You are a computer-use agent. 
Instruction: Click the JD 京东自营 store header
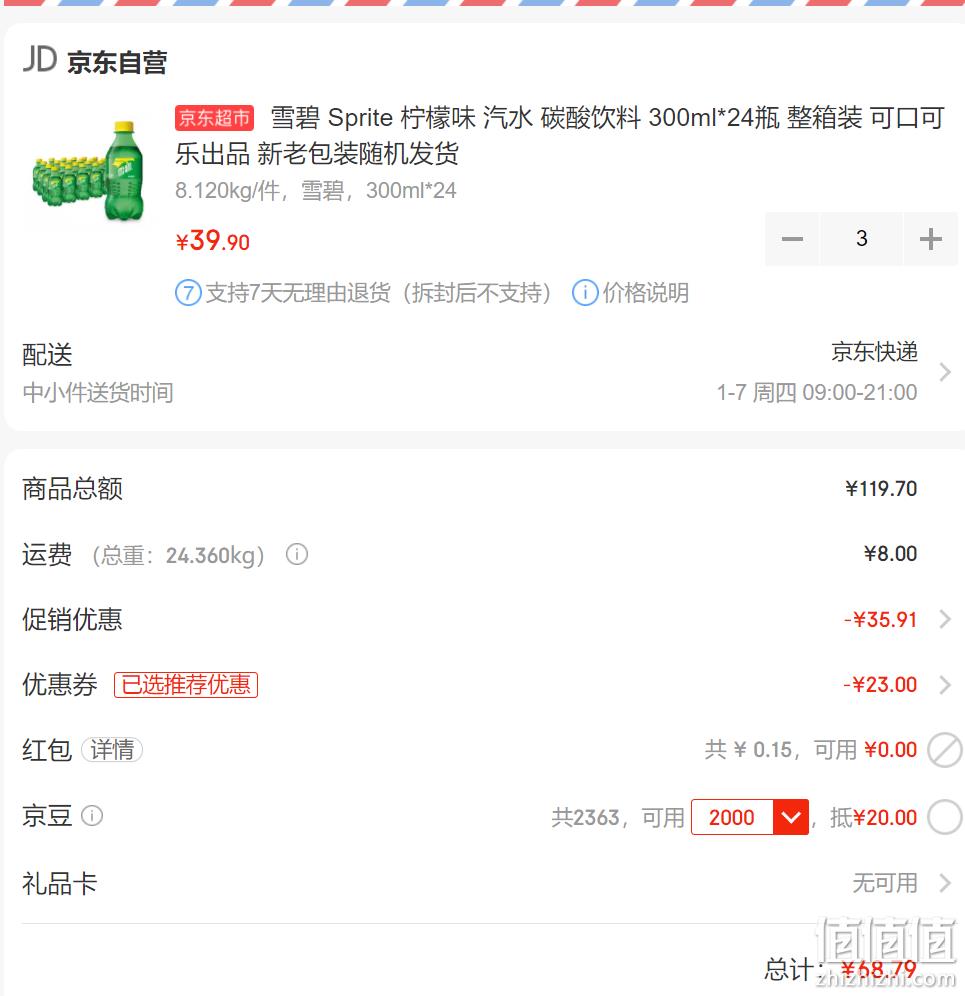[95, 62]
